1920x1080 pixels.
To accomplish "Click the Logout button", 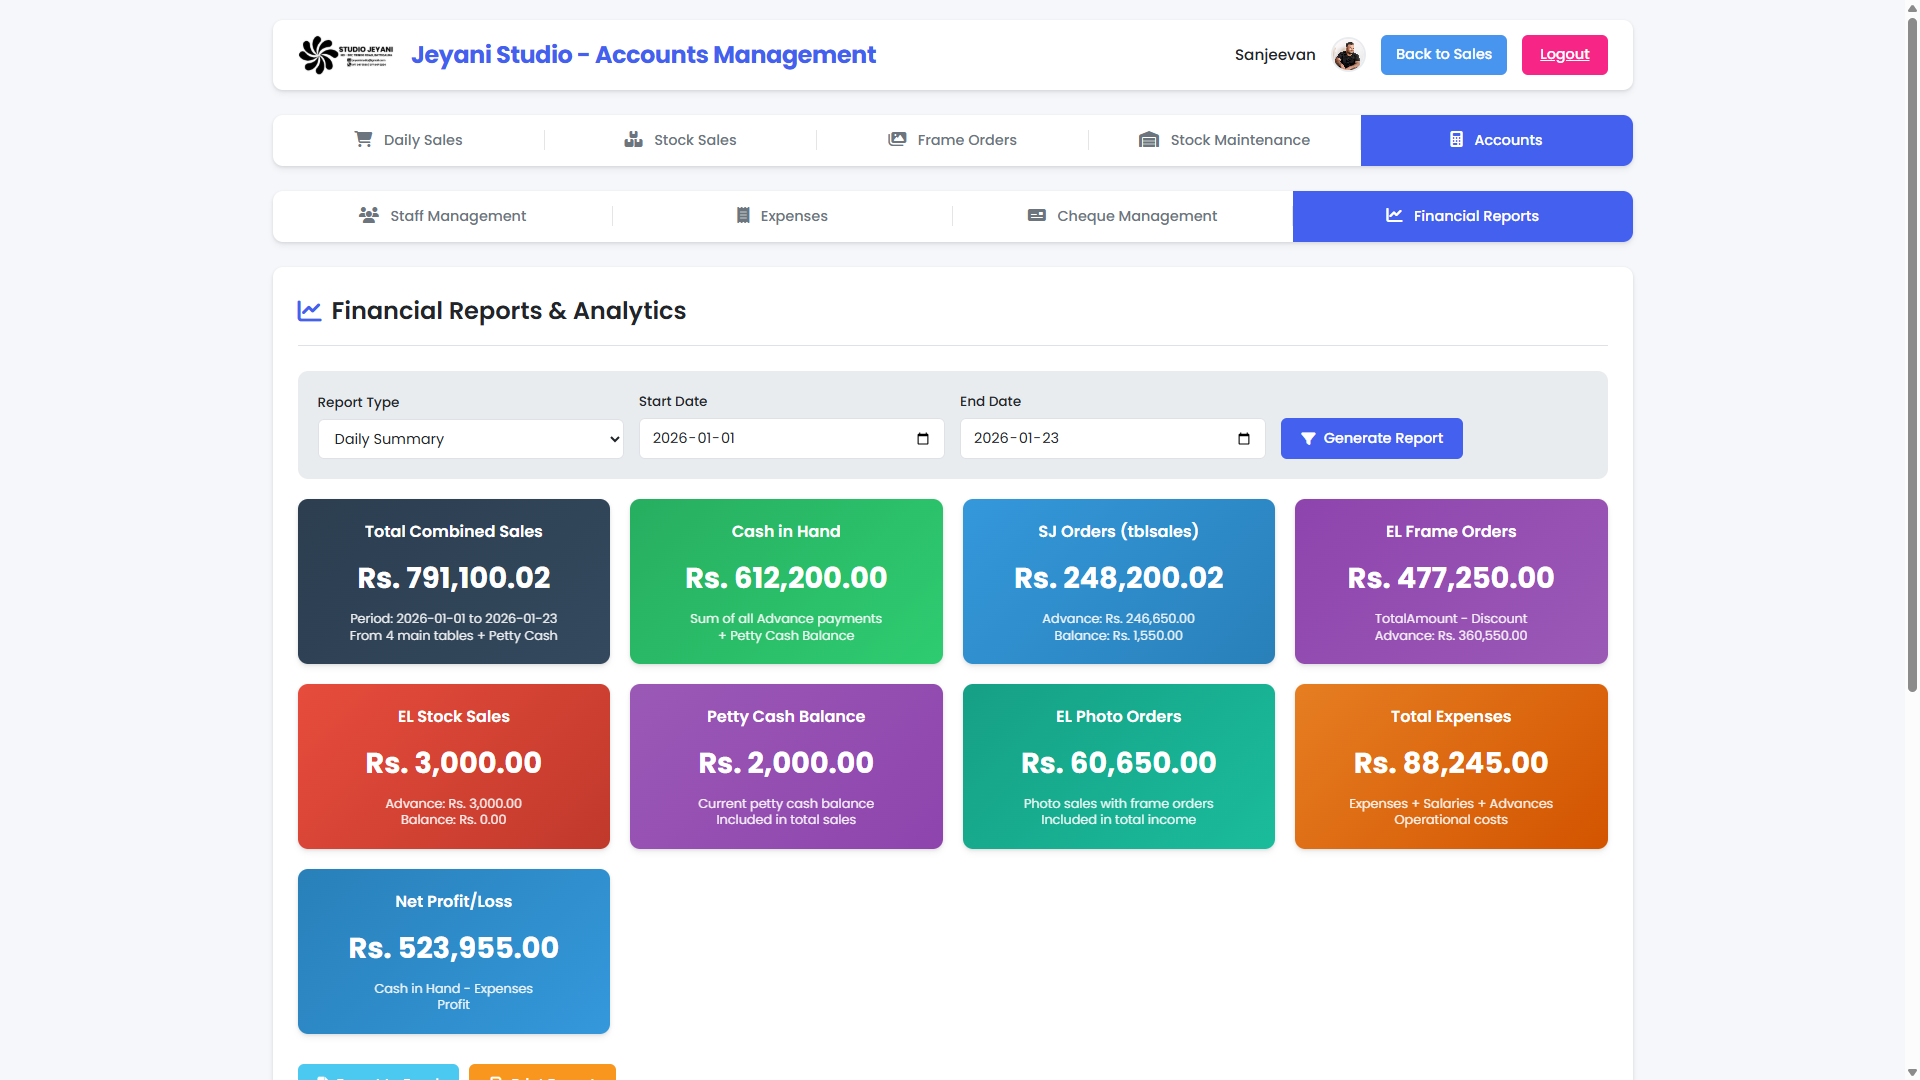I will tap(1564, 55).
